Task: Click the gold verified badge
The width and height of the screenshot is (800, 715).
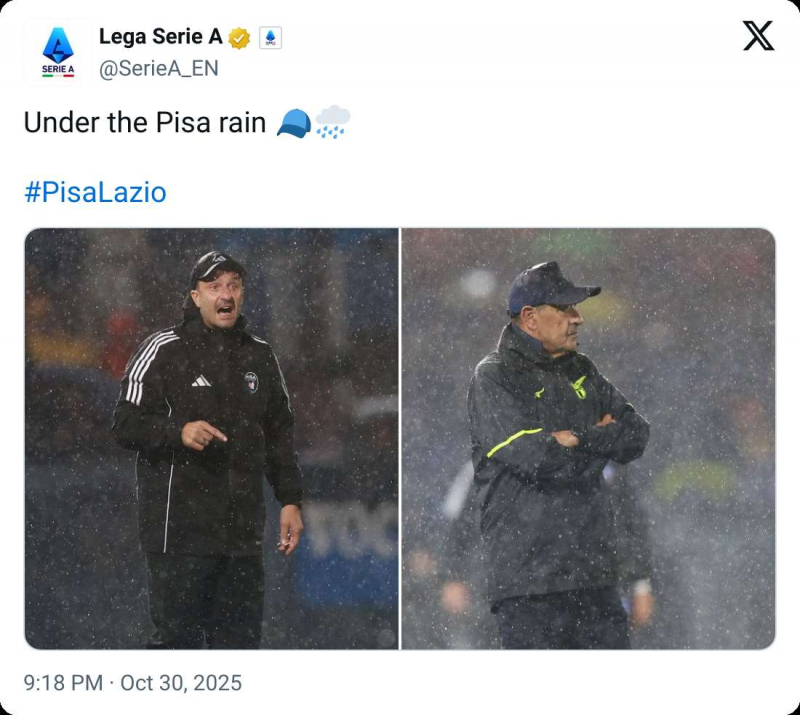Action: pyautogui.click(x=239, y=38)
